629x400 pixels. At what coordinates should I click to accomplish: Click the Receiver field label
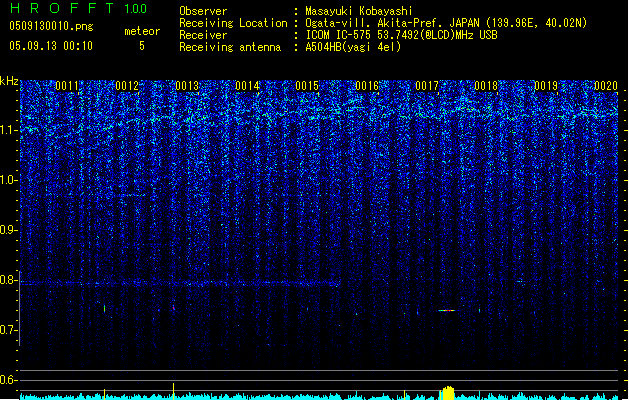(203, 35)
